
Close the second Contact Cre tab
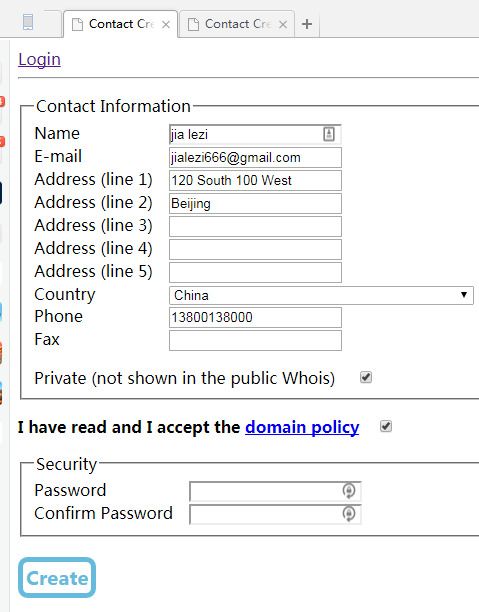click(x=283, y=25)
